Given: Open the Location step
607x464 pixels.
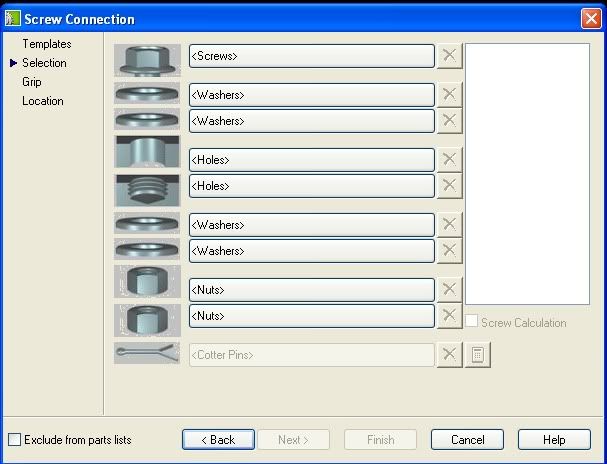Looking at the screenshot, I should (x=43, y=101).
